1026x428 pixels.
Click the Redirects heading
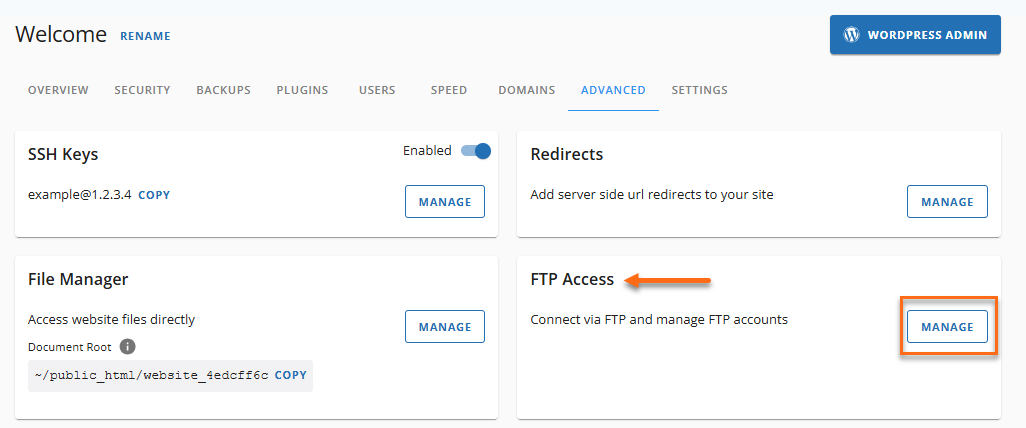[567, 154]
